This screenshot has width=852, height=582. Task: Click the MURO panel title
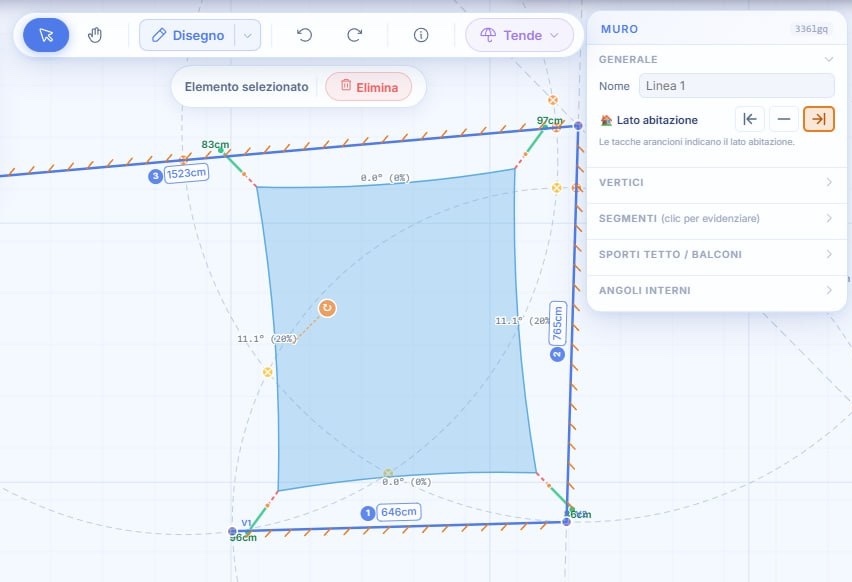pos(619,29)
